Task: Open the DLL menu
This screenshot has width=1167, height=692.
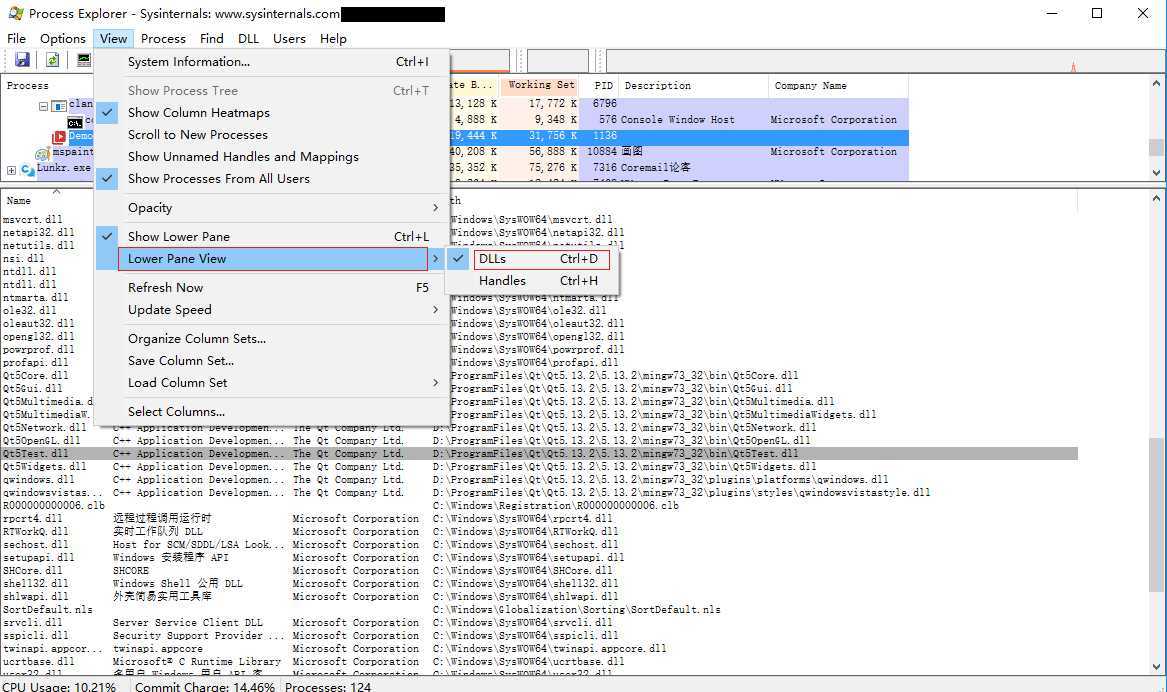Action: point(249,39)
